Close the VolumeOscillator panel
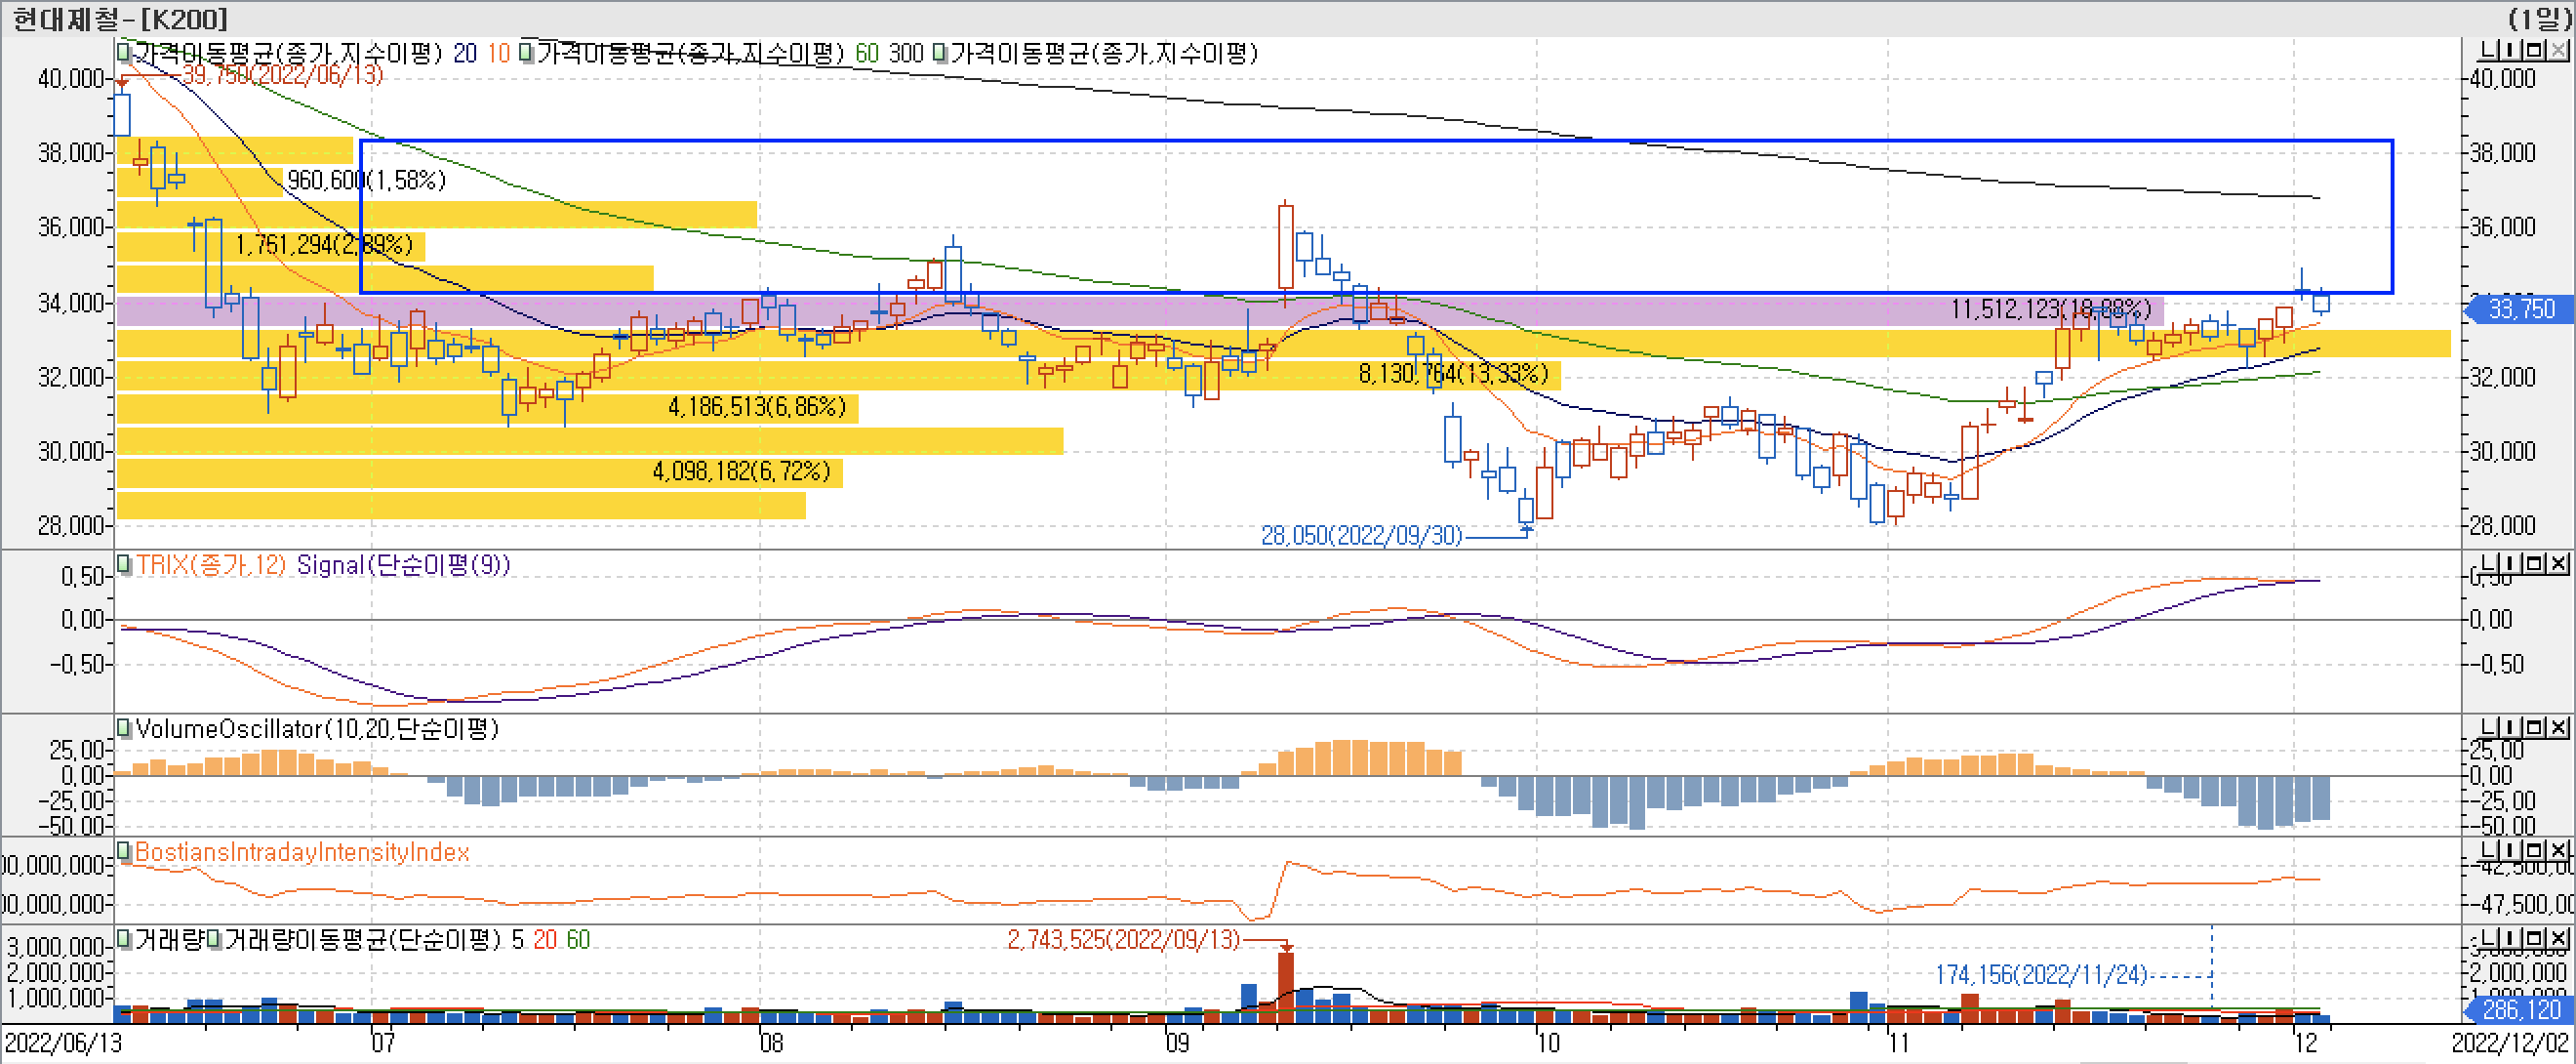The image size is (2576, 1064). tap(2558, 728)
